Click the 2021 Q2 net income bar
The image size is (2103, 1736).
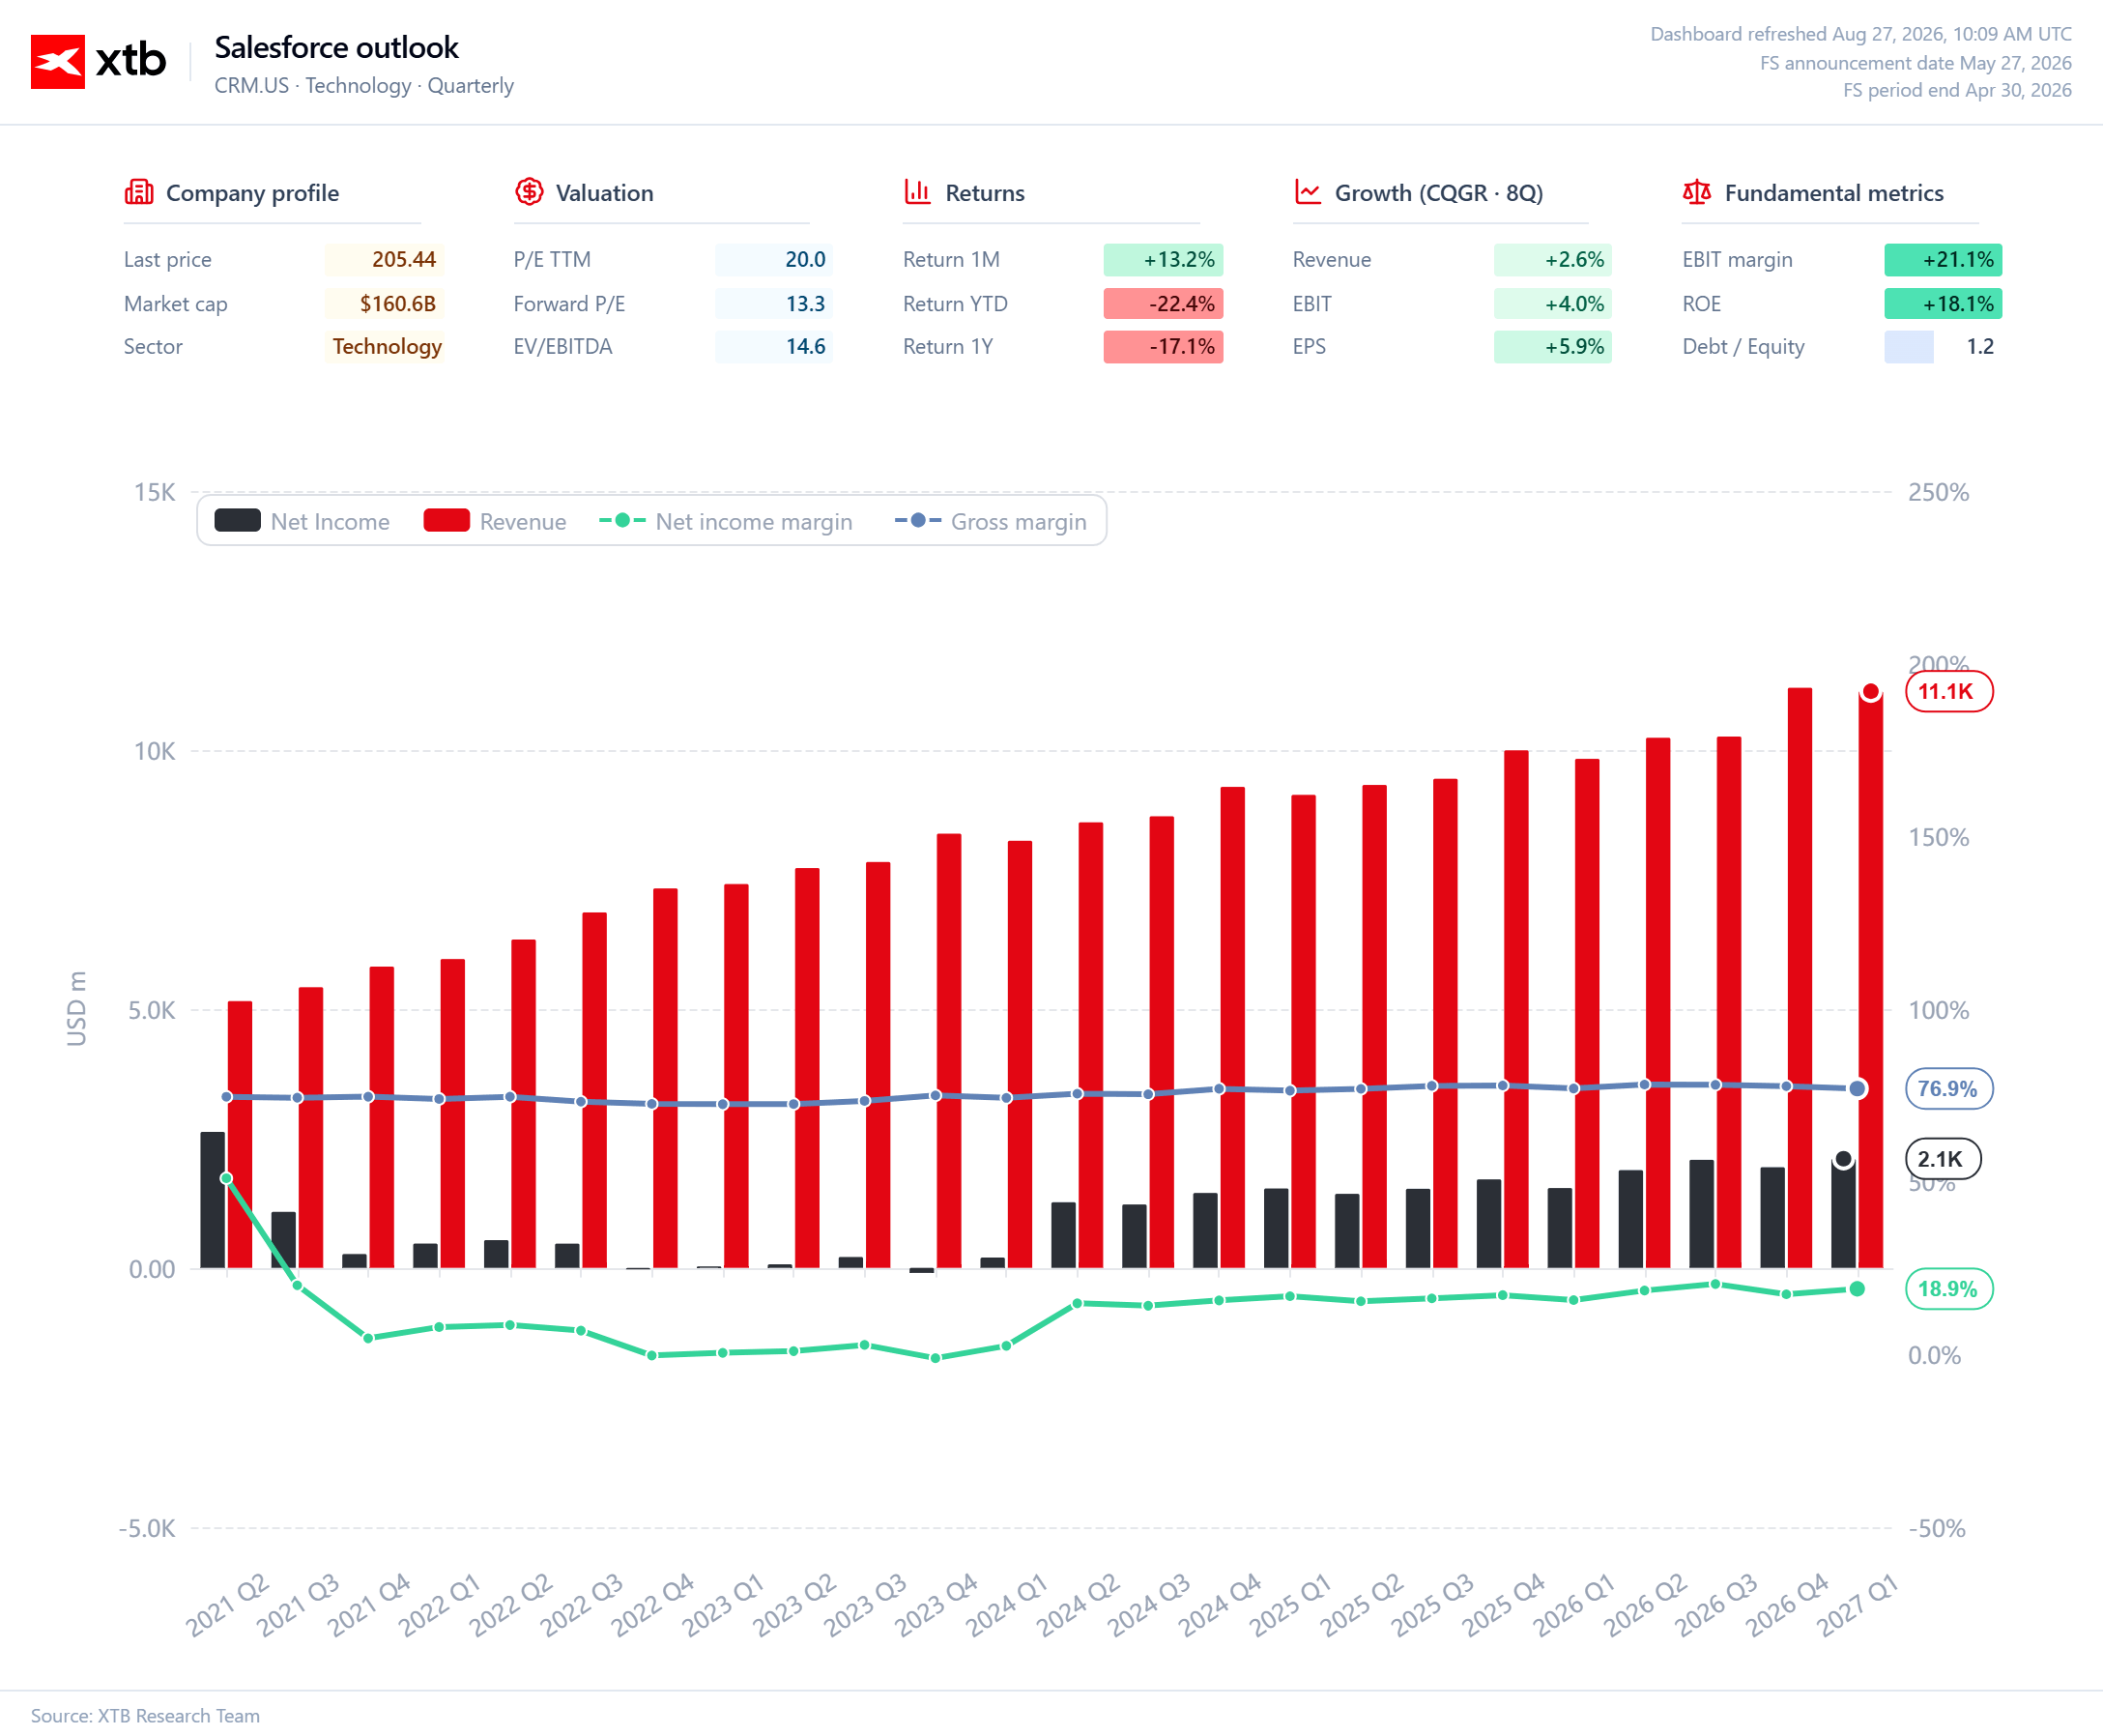(213, 1200)
